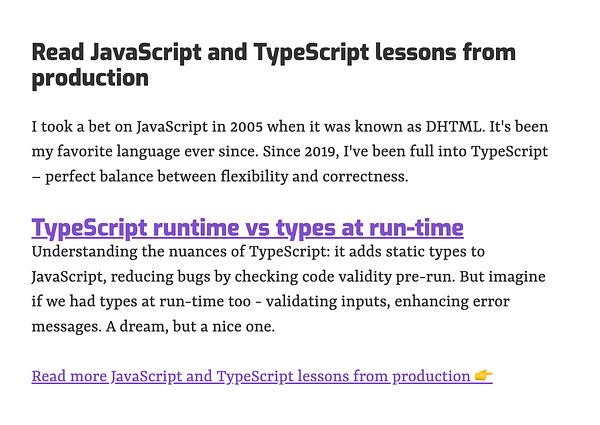Click the paragraph starting 'Understanding the nuances of TypeScript'
The width and height of the screenshot is (600, 425).
pyautogui.click(x=289, y=289)
